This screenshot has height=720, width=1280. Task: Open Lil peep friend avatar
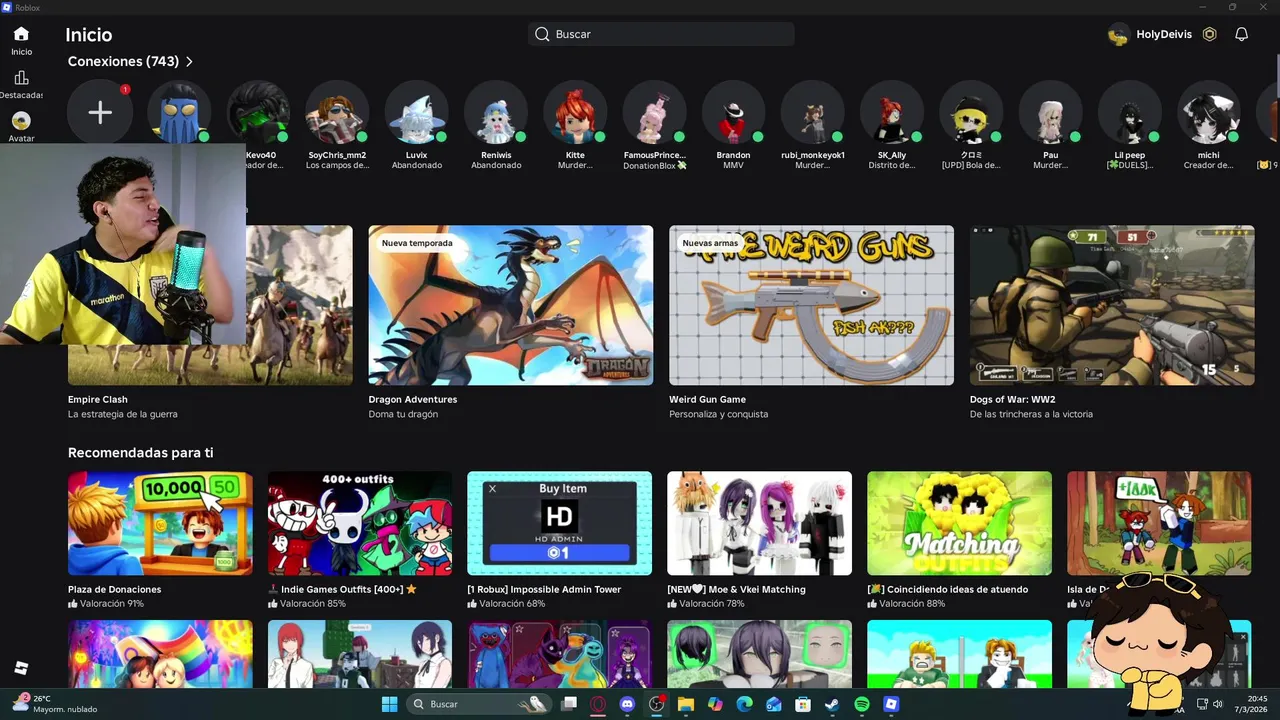click(1130, 113)
